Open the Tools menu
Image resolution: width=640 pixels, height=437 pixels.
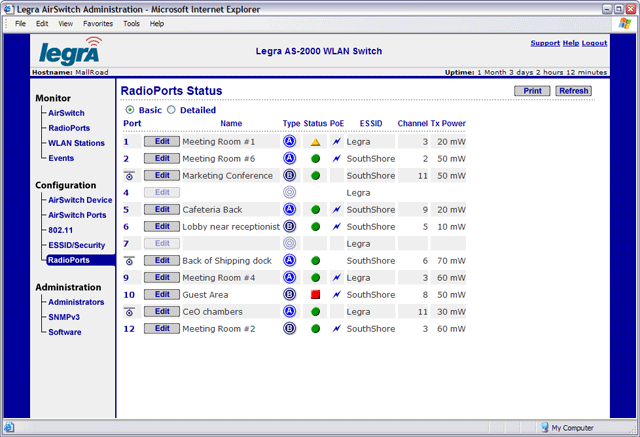pos(131,24)
